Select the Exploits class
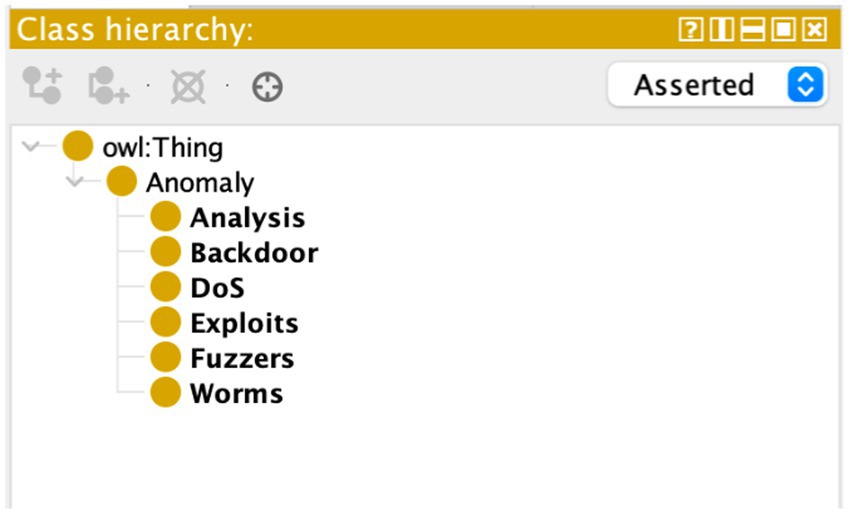This screenshot has width=850, height=516. pyautogui.click(x=244, y=323)
